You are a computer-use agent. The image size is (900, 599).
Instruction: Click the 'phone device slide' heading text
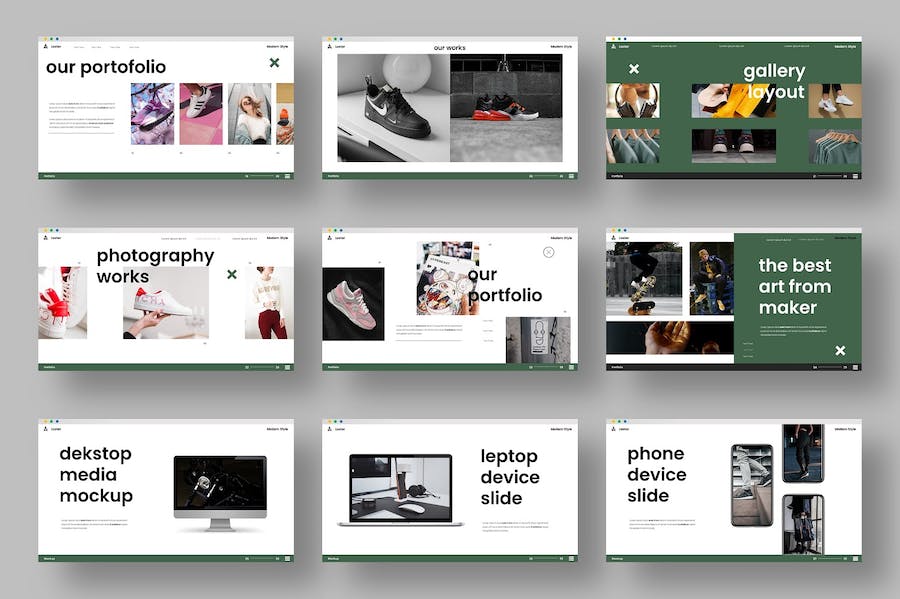(x=656, y=474)
